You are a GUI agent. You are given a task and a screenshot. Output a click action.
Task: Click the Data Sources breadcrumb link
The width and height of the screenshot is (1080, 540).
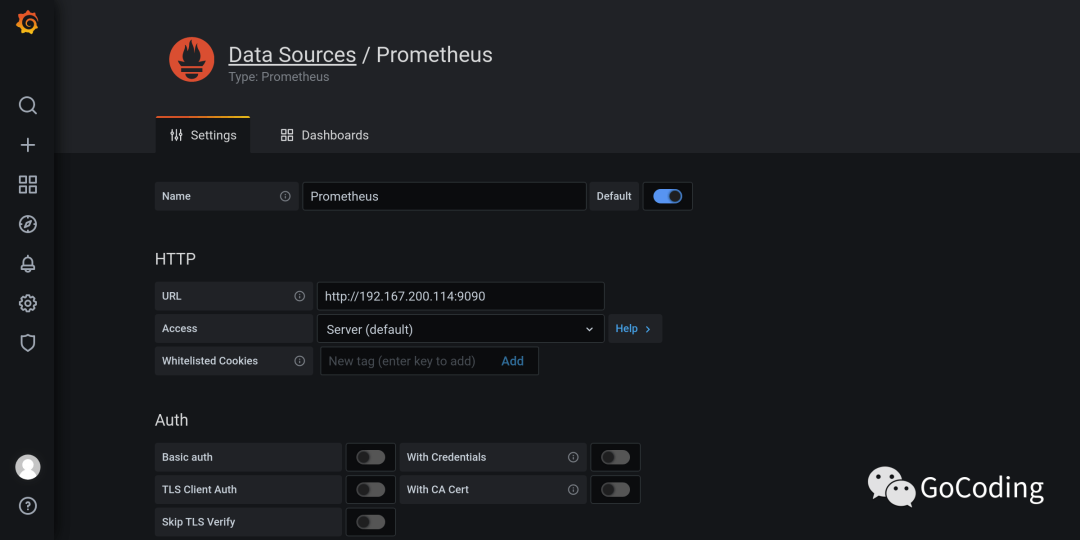(x=292, y=55)
